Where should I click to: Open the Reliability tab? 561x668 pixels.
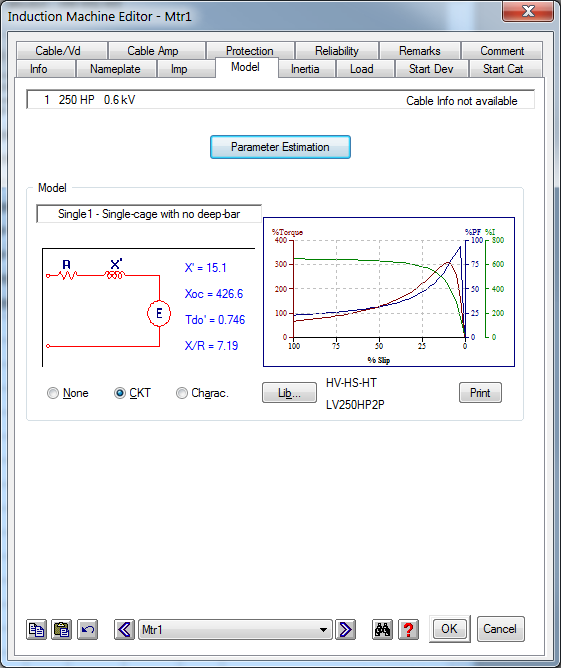pos(337,51)
